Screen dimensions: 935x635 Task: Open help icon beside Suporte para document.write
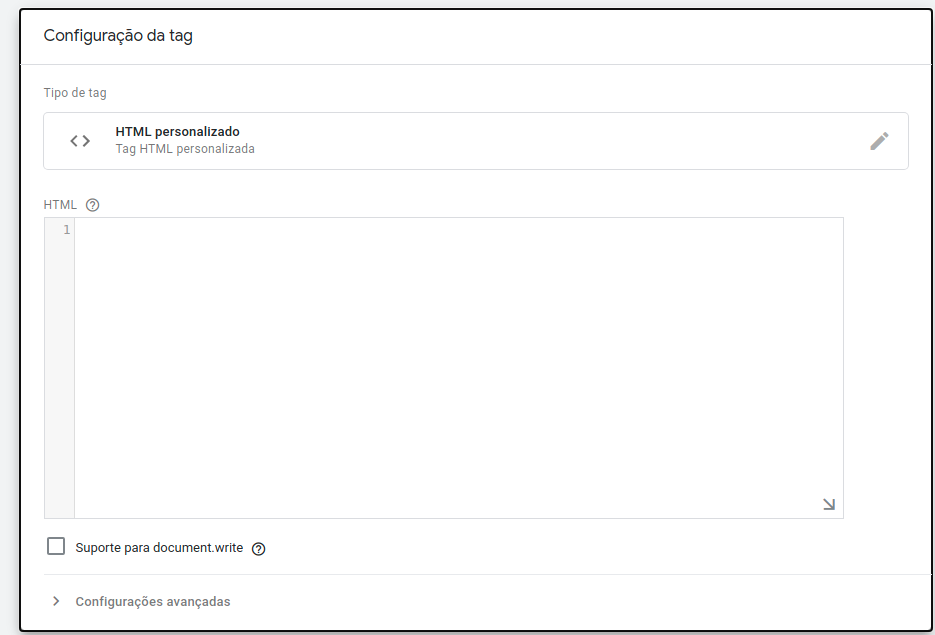pyautogui.click(x=258, y=549)
